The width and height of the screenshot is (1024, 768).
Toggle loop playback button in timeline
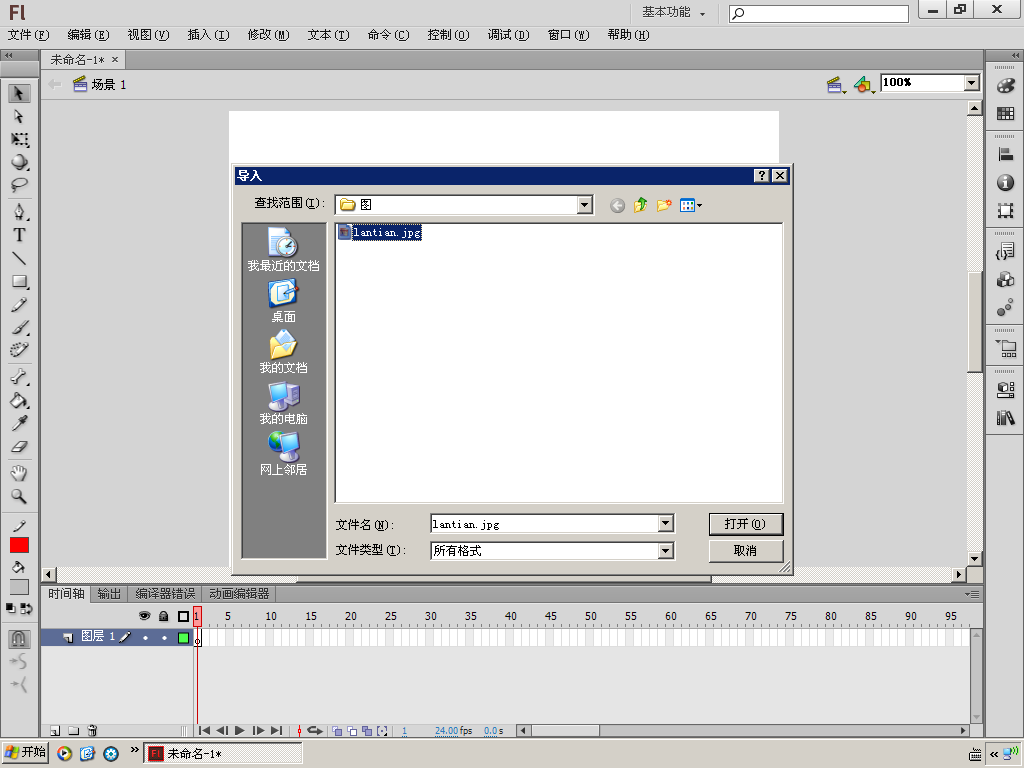click(315, 731)
